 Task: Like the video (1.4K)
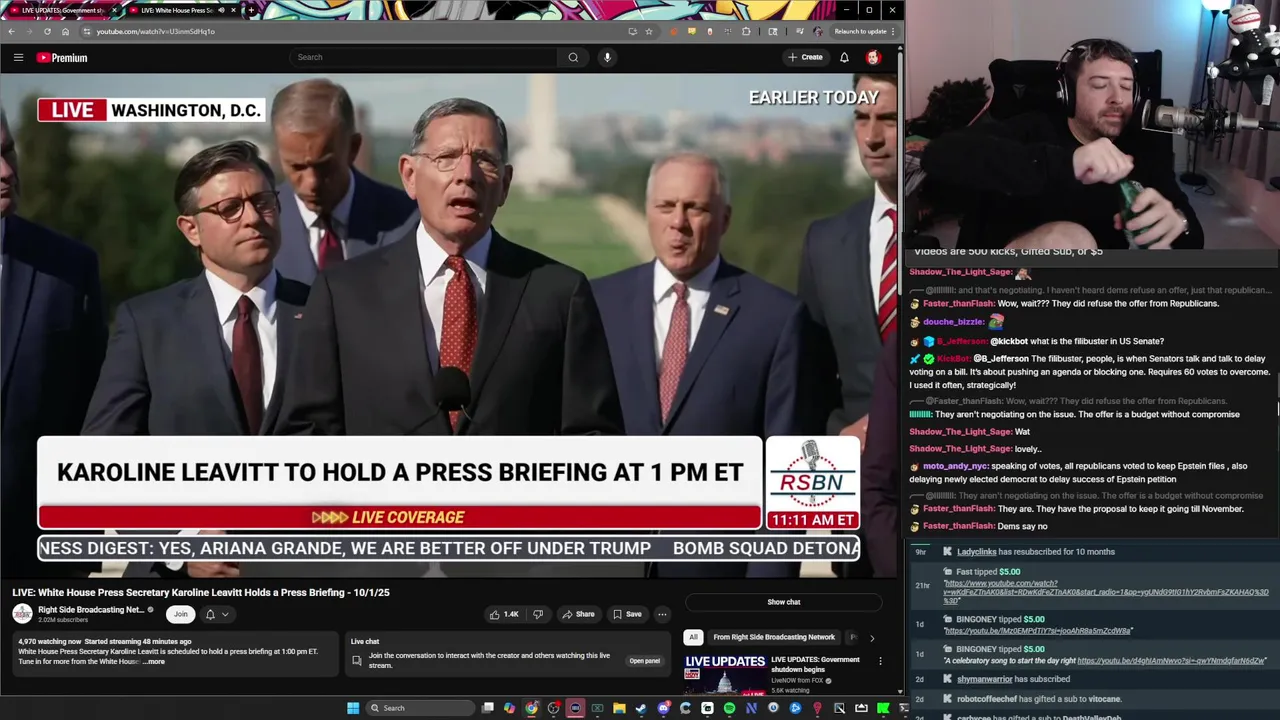pyautogui.click(x=504, y=614)
